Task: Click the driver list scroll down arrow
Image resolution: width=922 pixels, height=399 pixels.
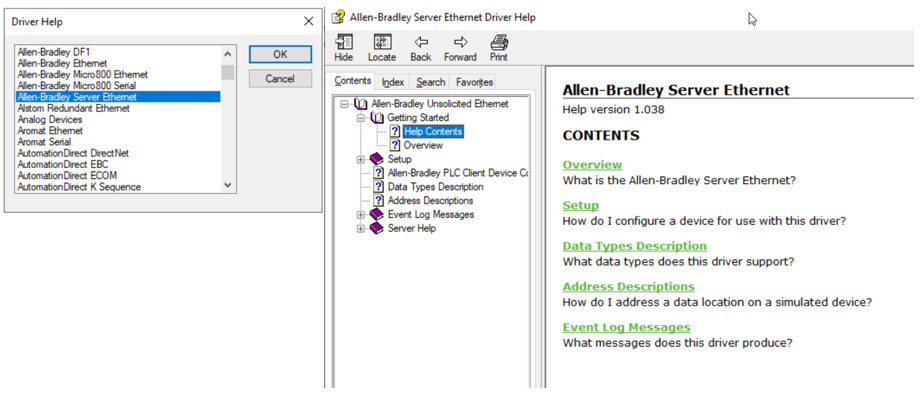Action: [x=228, y=185]
